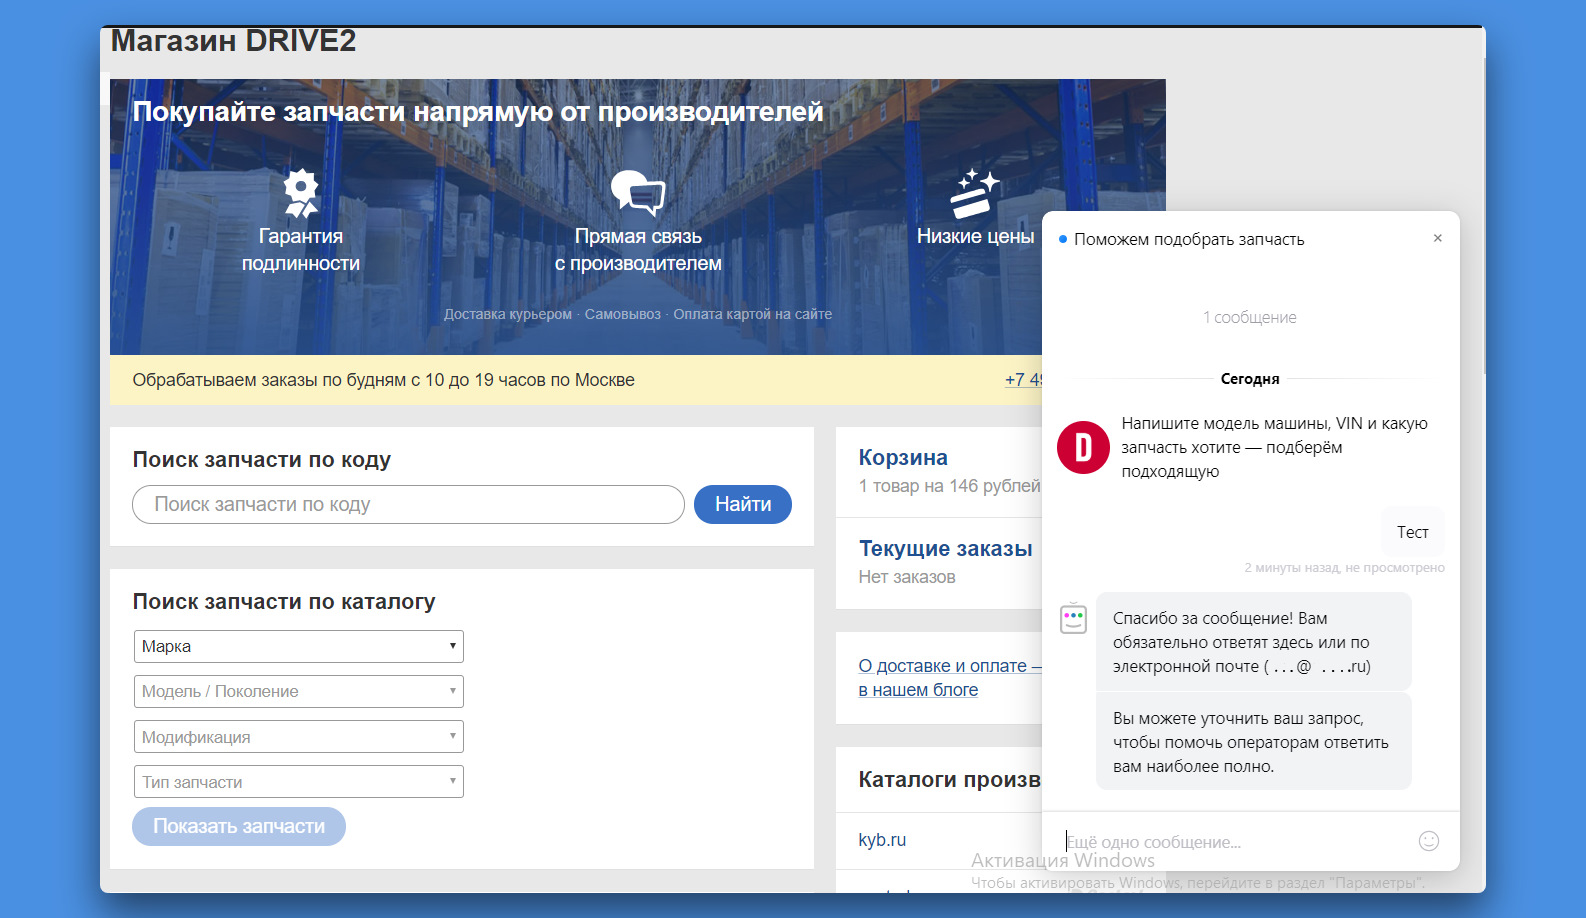Viewport: 1586px width, 918px height.
Task: Click the 1 сообщение counter text
Action: tap(1250, 317)
